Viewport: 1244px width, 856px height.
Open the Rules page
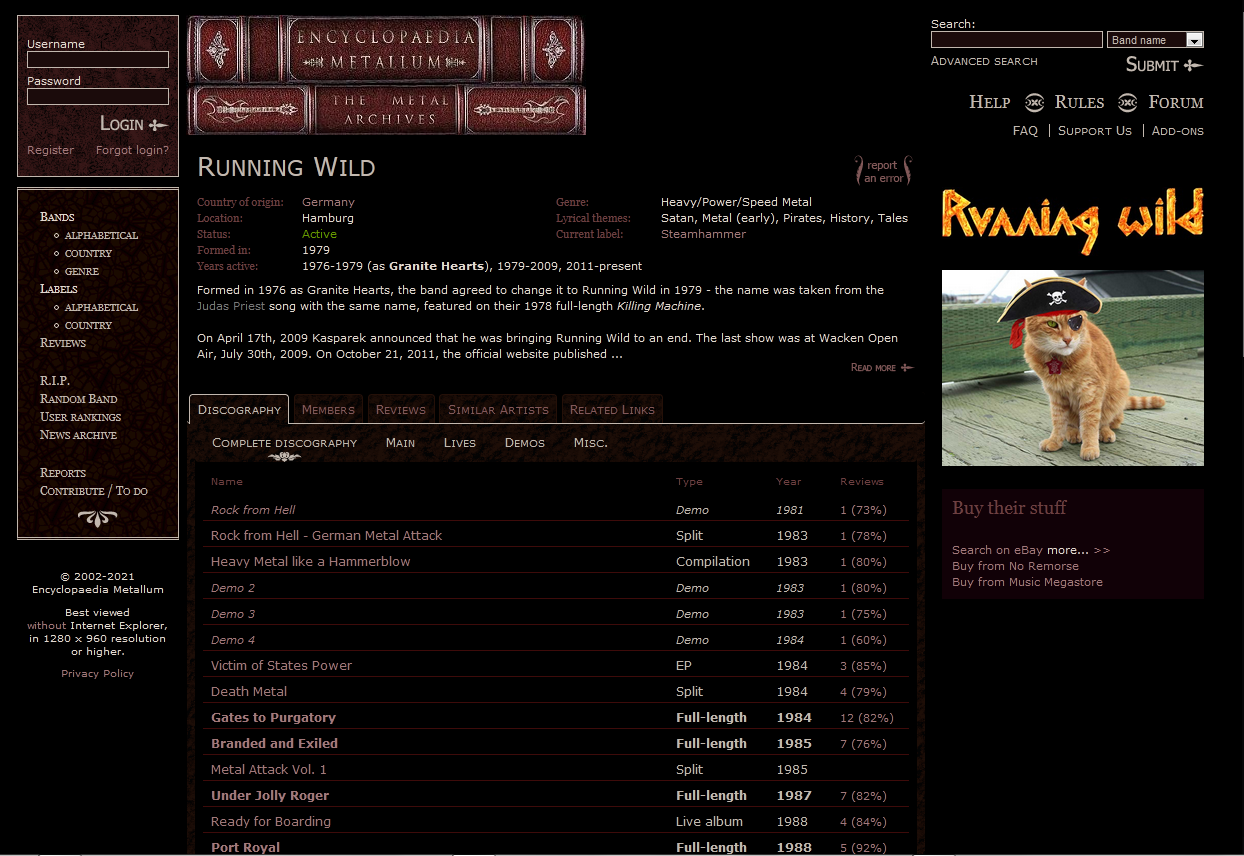tap(1079, 102)
